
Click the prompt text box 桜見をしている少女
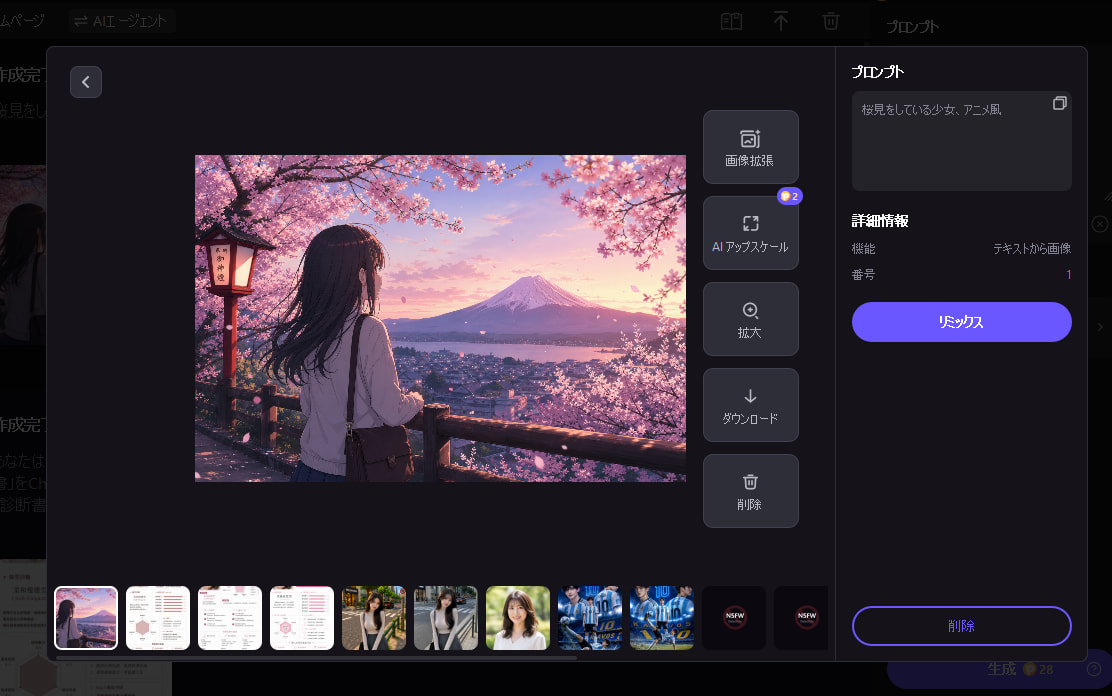click(961, 141)
